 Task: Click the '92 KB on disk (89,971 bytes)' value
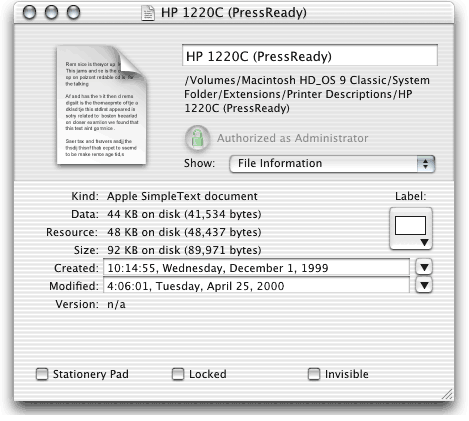tap(184, 250)
